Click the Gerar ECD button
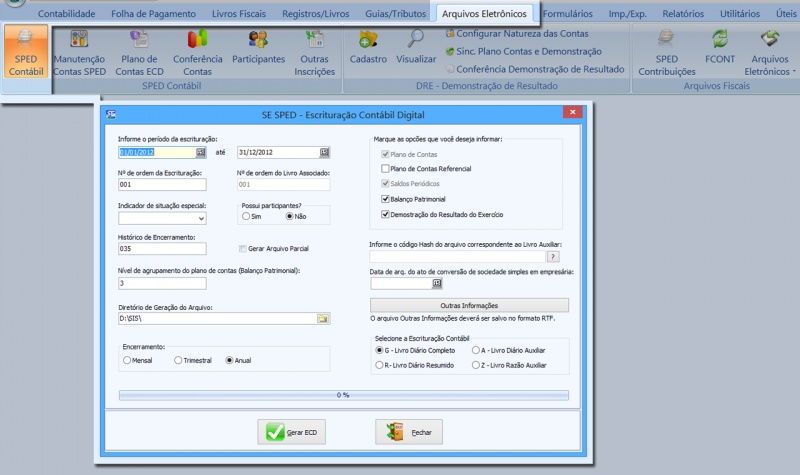The image size is (800, 475). [297, 432]
